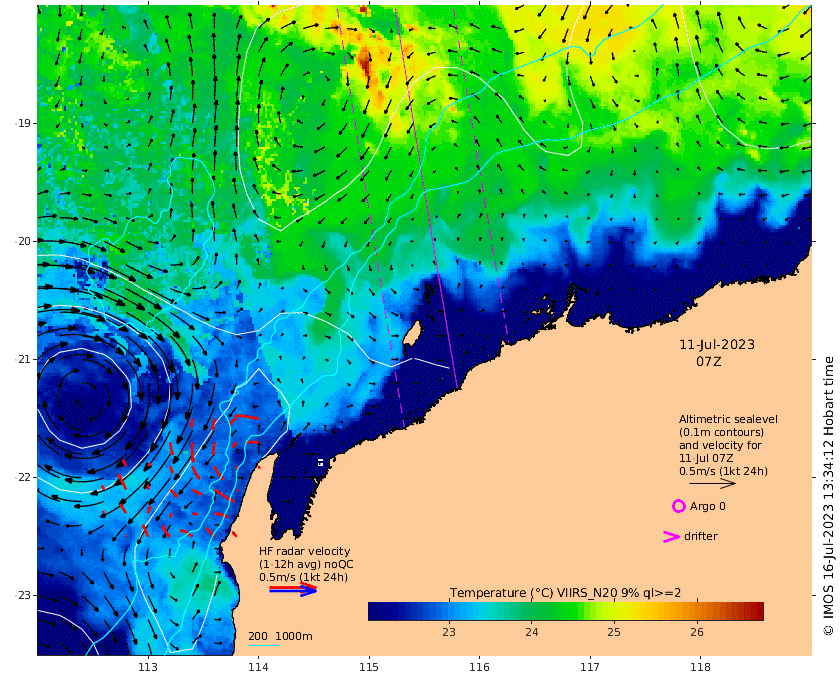Click longitude axis label '113'
The height and width of the screenshot is (680, 840).
click(x=148, y=667)
